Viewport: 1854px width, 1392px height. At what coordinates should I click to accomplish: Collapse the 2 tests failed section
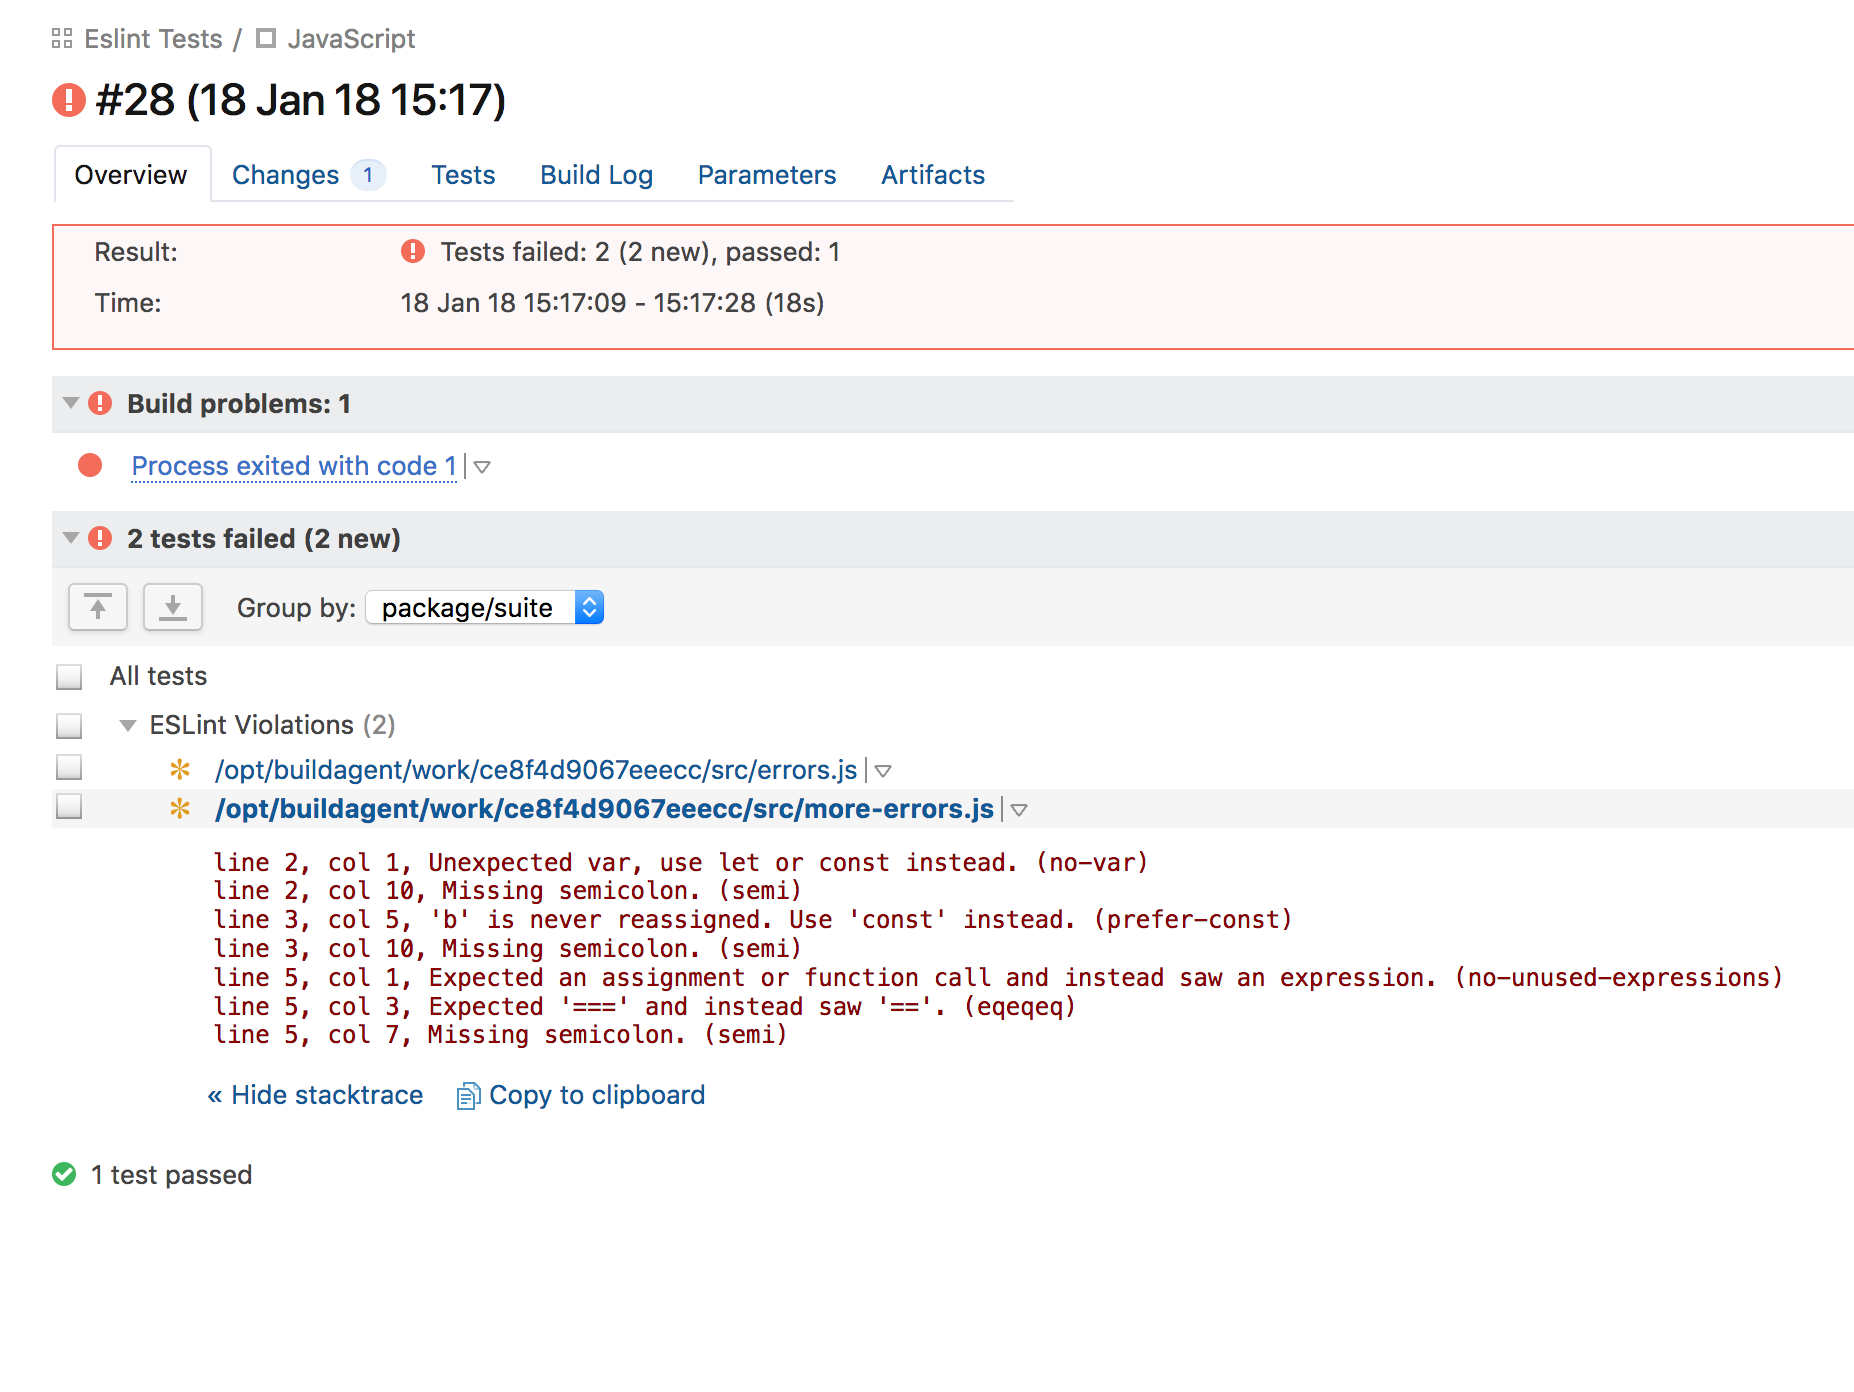tap(71, 538)
